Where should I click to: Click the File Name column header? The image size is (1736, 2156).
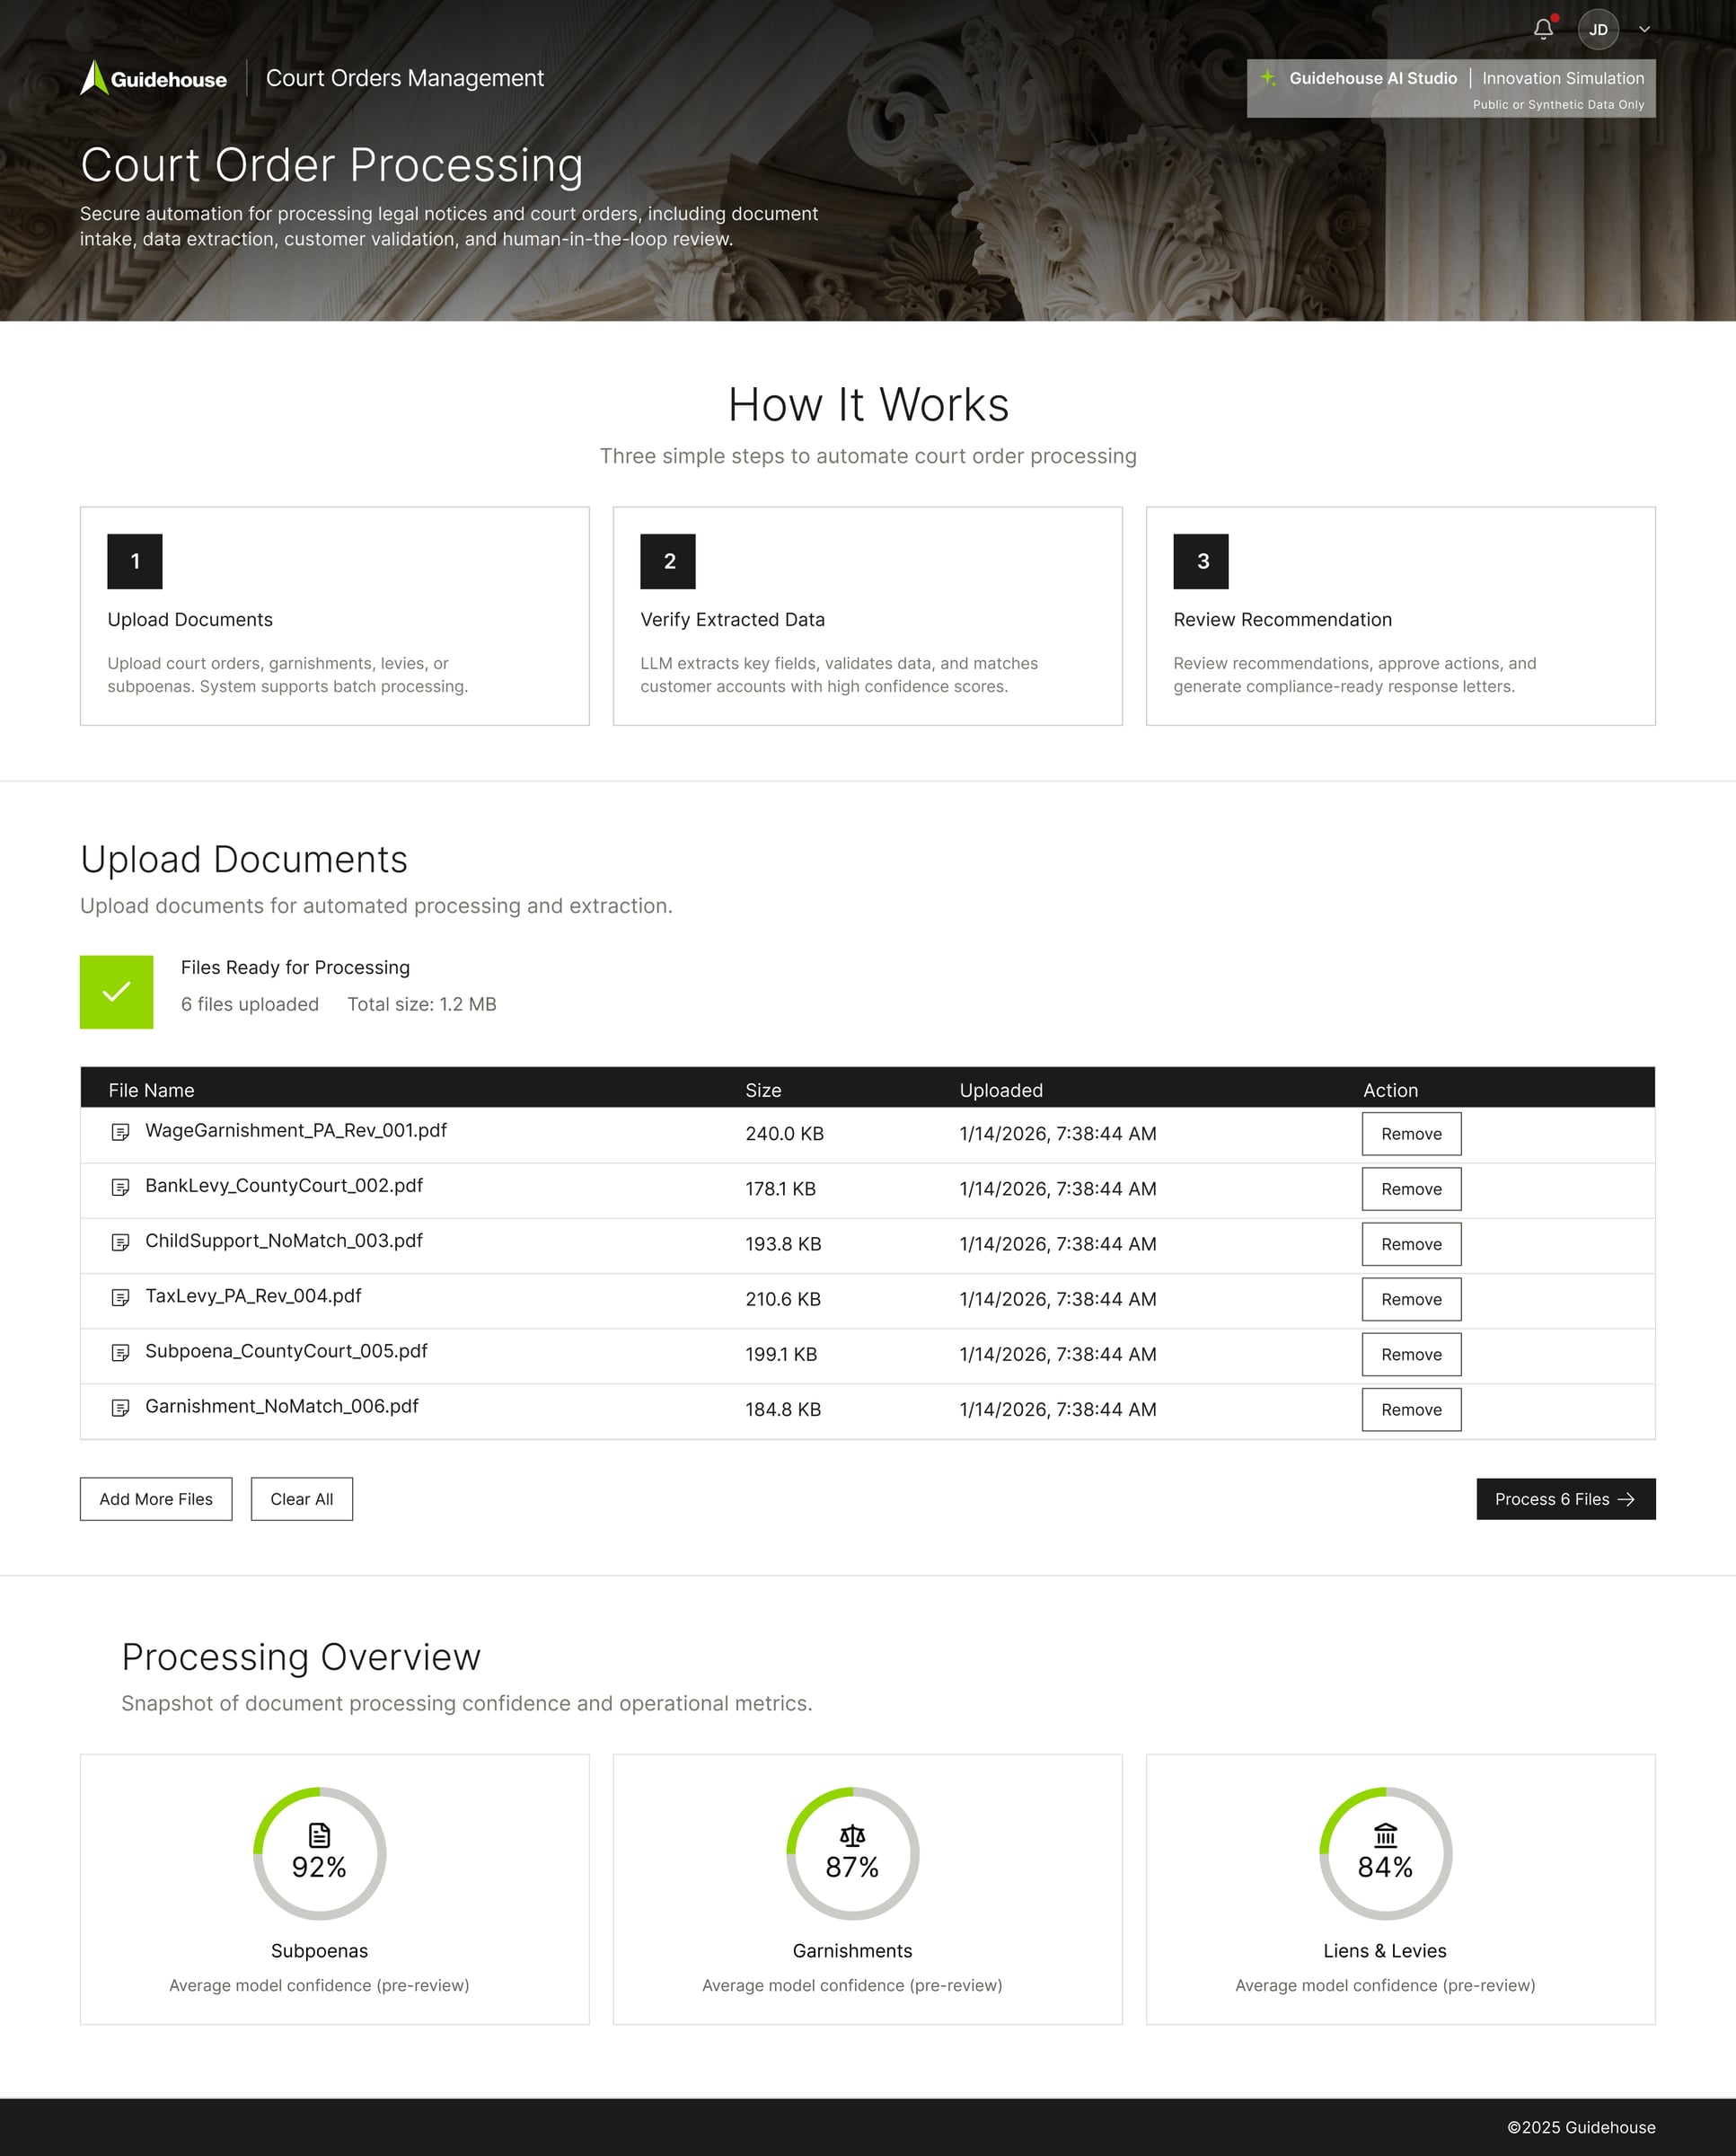[x=152, y=1090]
